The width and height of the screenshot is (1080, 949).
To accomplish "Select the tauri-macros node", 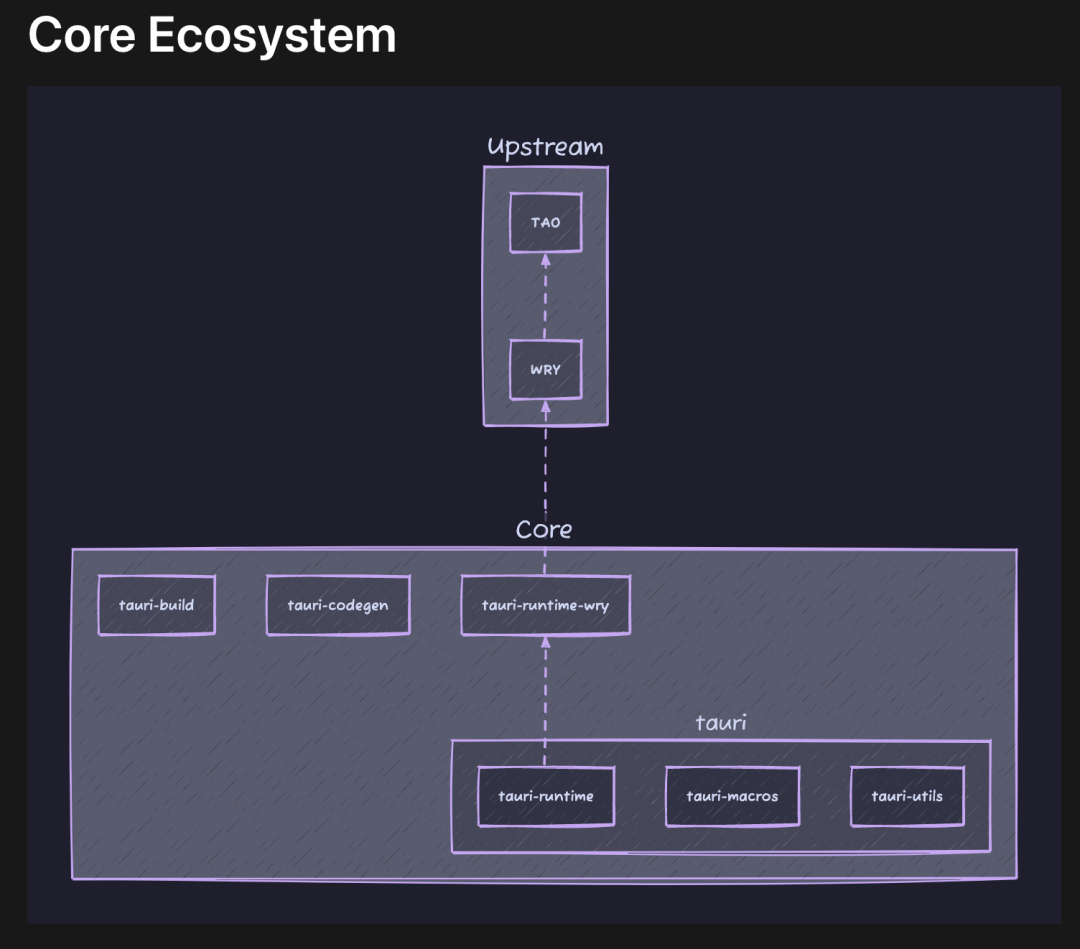I will tap(732, 795).
